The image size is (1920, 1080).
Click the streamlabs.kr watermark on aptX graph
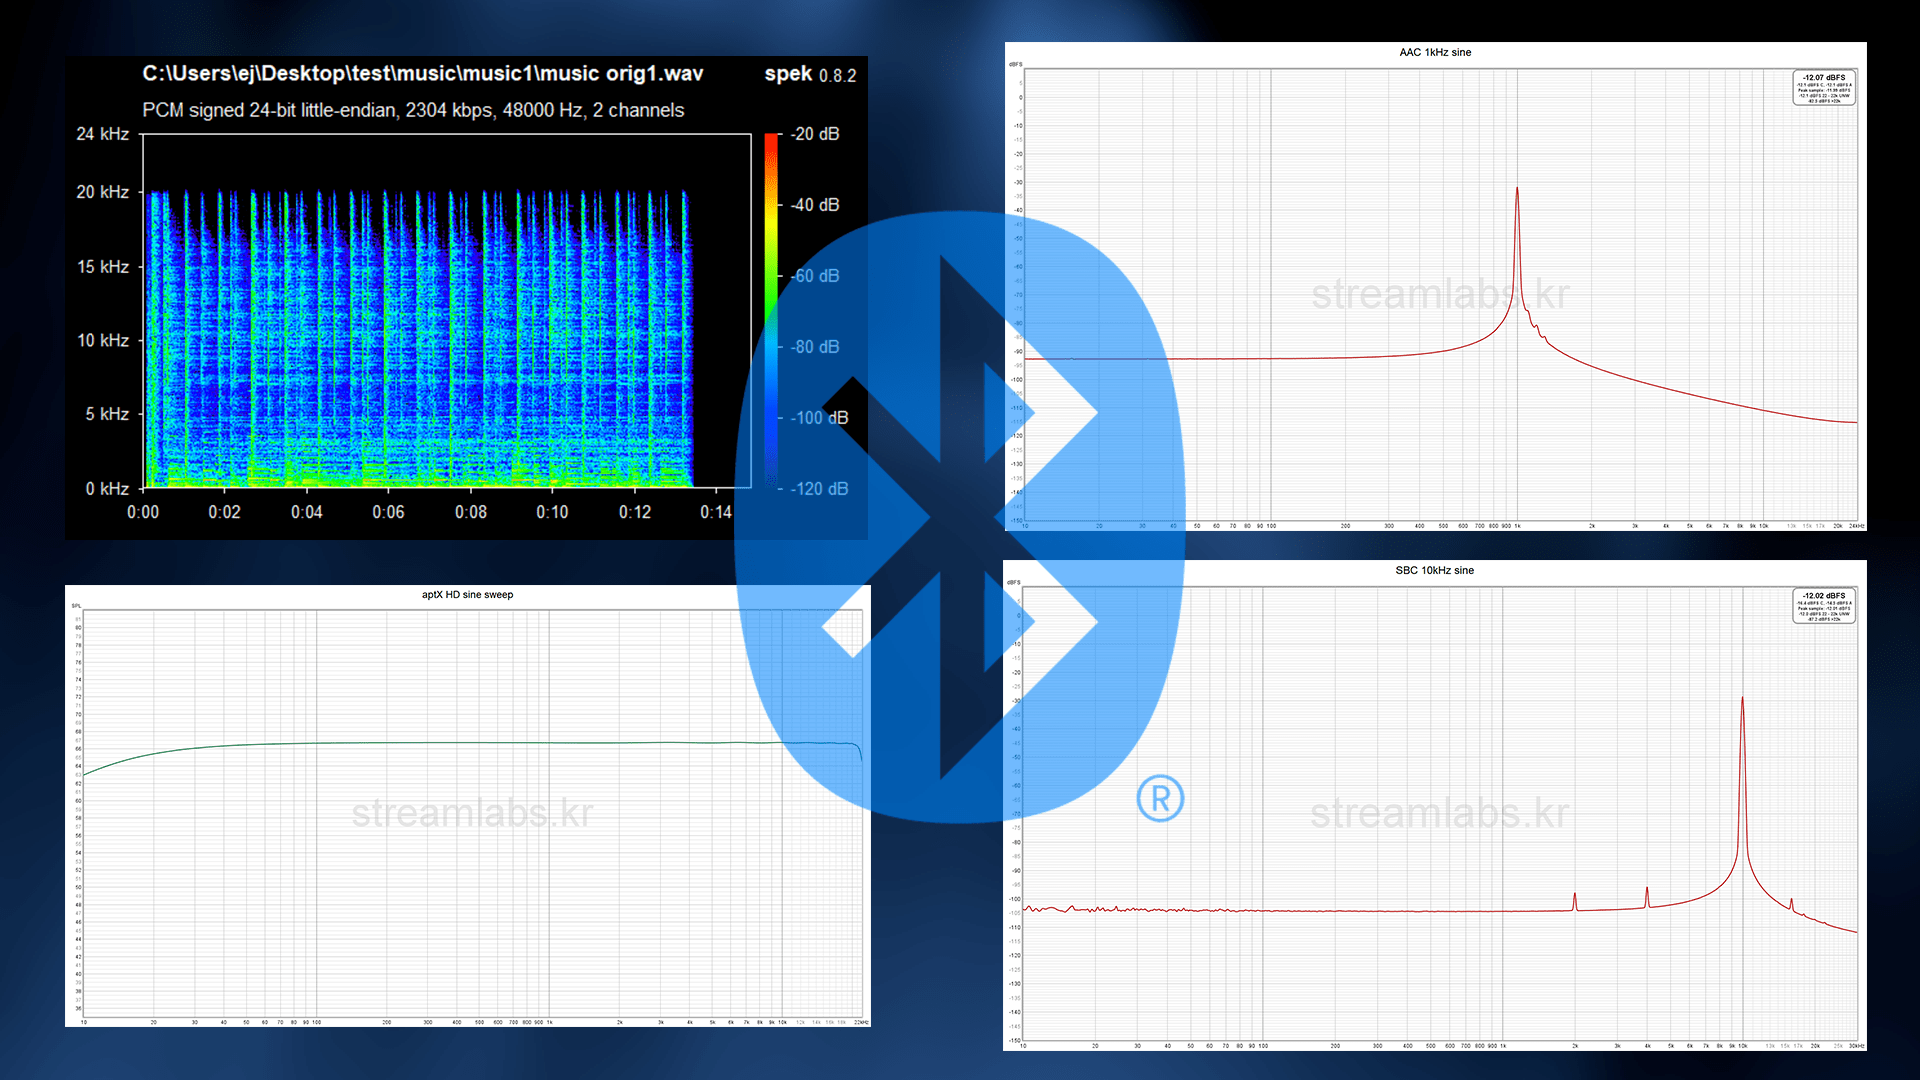[x=472, y=813]
